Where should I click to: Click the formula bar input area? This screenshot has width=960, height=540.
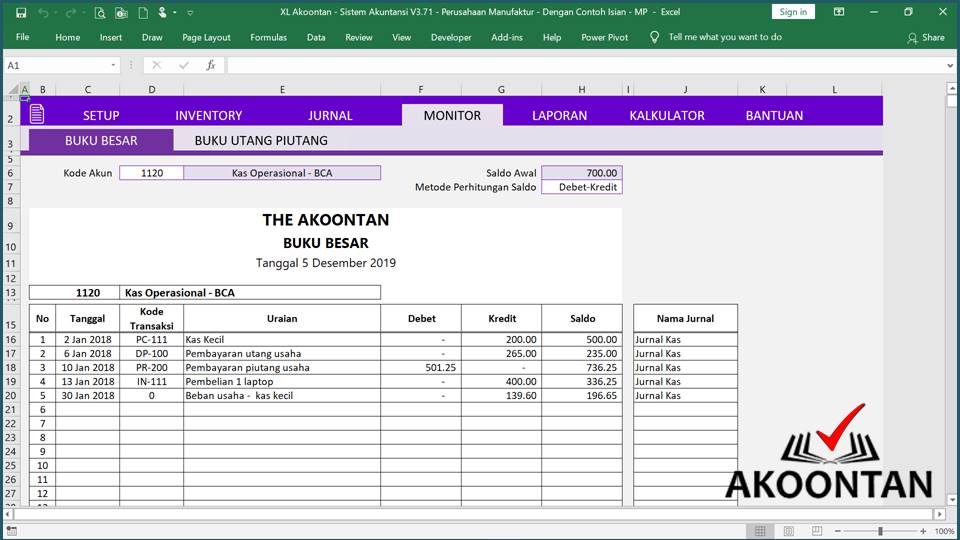pyautogui.click(x=585, y=65)
